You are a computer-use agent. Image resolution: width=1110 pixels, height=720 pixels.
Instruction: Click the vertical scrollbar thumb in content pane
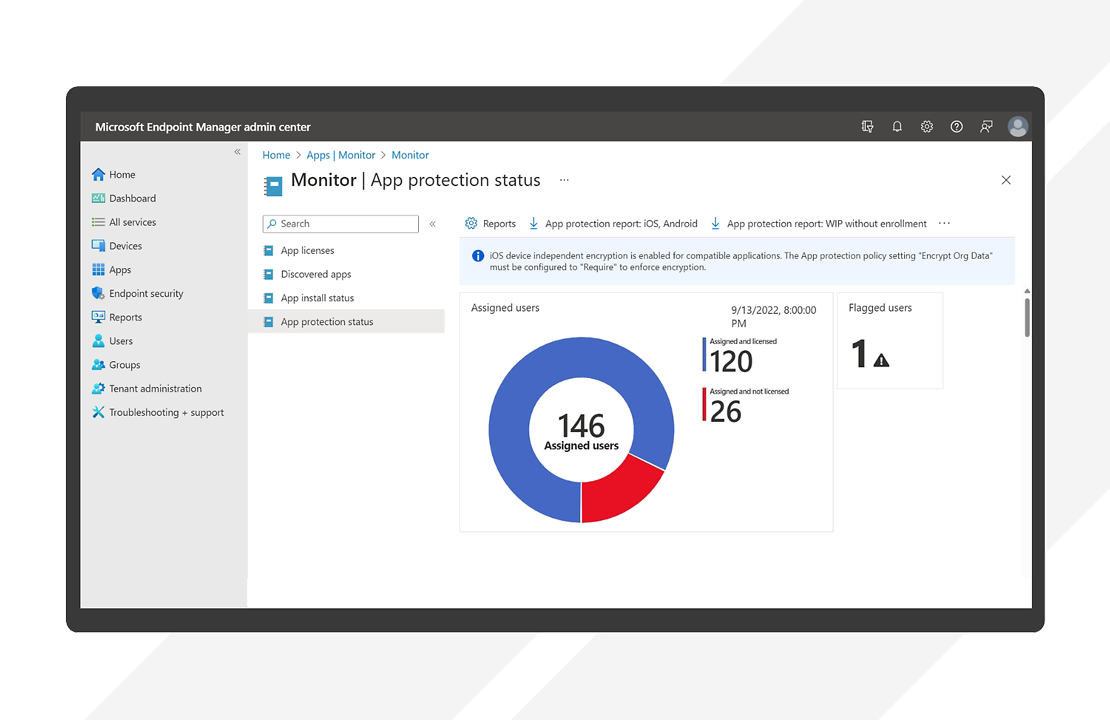pyautogui.click(x=1027, y=317)
